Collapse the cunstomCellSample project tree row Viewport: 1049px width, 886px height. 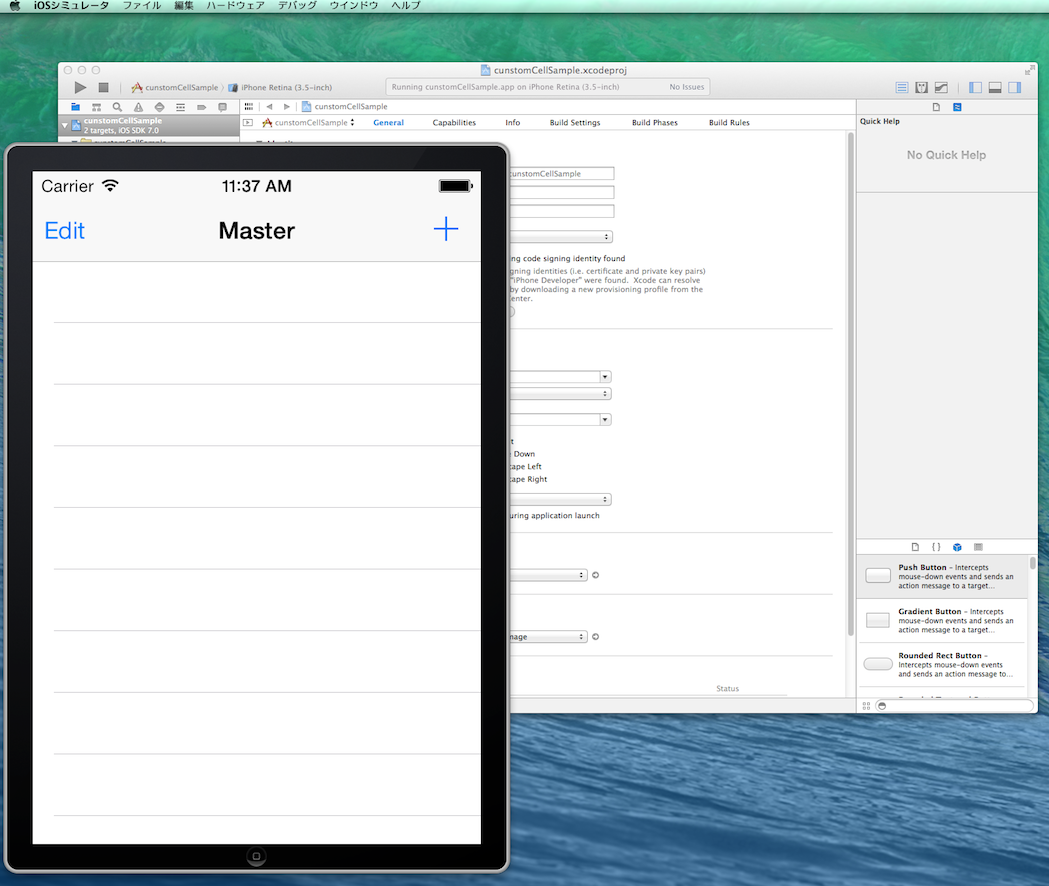tap(65, 125)
